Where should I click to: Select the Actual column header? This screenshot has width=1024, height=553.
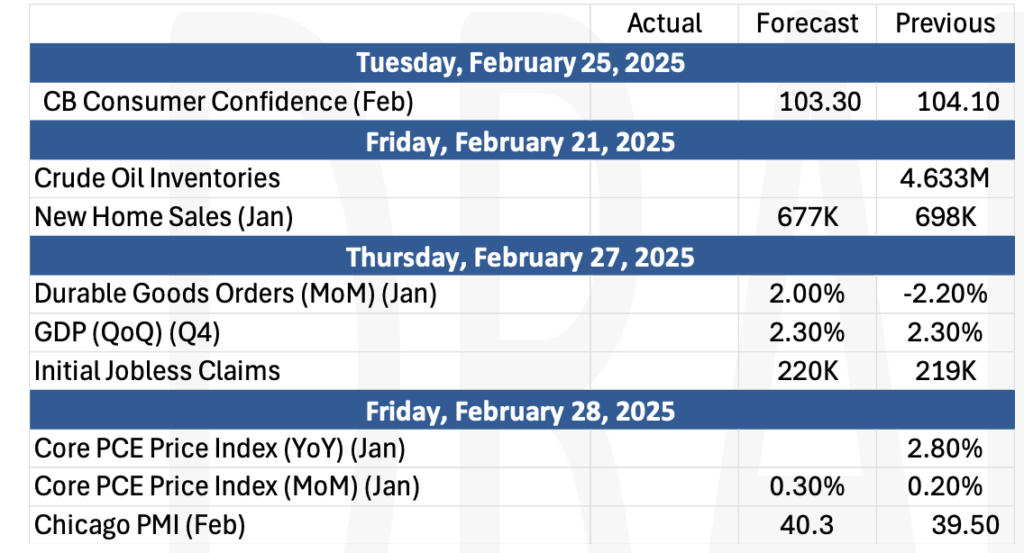[664, 24]
